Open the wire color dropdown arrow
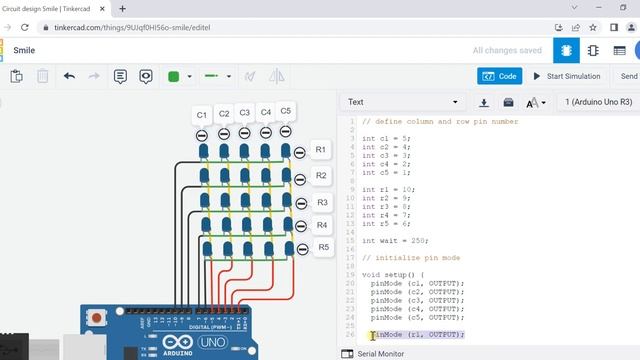Viewport: 640px width, 360px height. click(189, 76)
